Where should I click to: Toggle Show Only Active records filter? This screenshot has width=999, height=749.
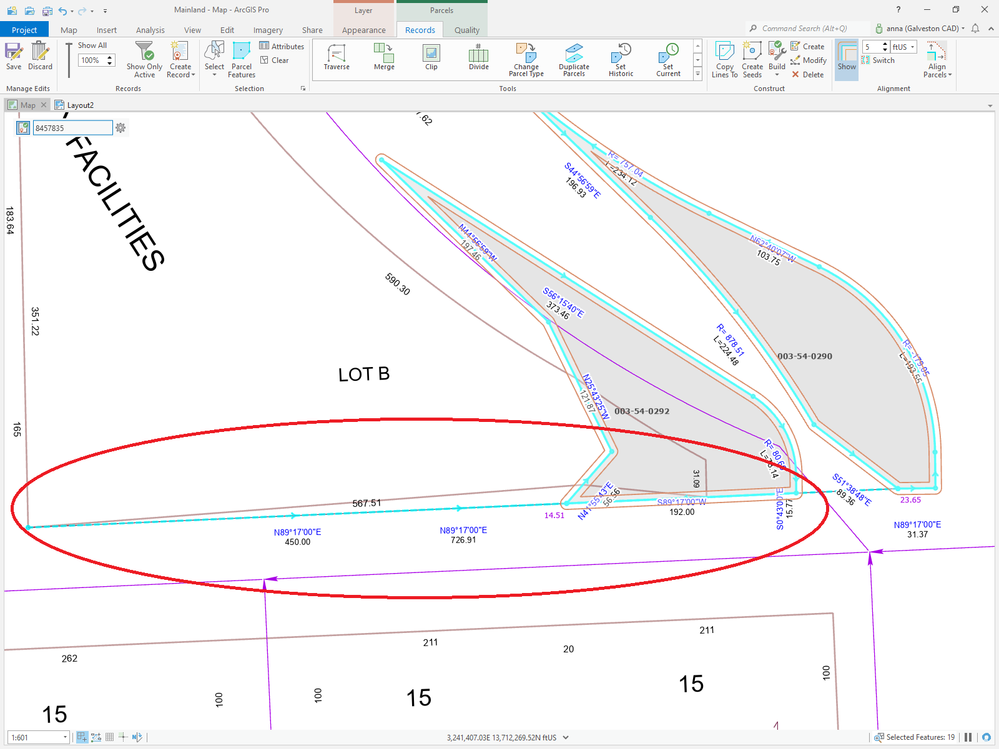pyautogui.click(x=144, y=60)
